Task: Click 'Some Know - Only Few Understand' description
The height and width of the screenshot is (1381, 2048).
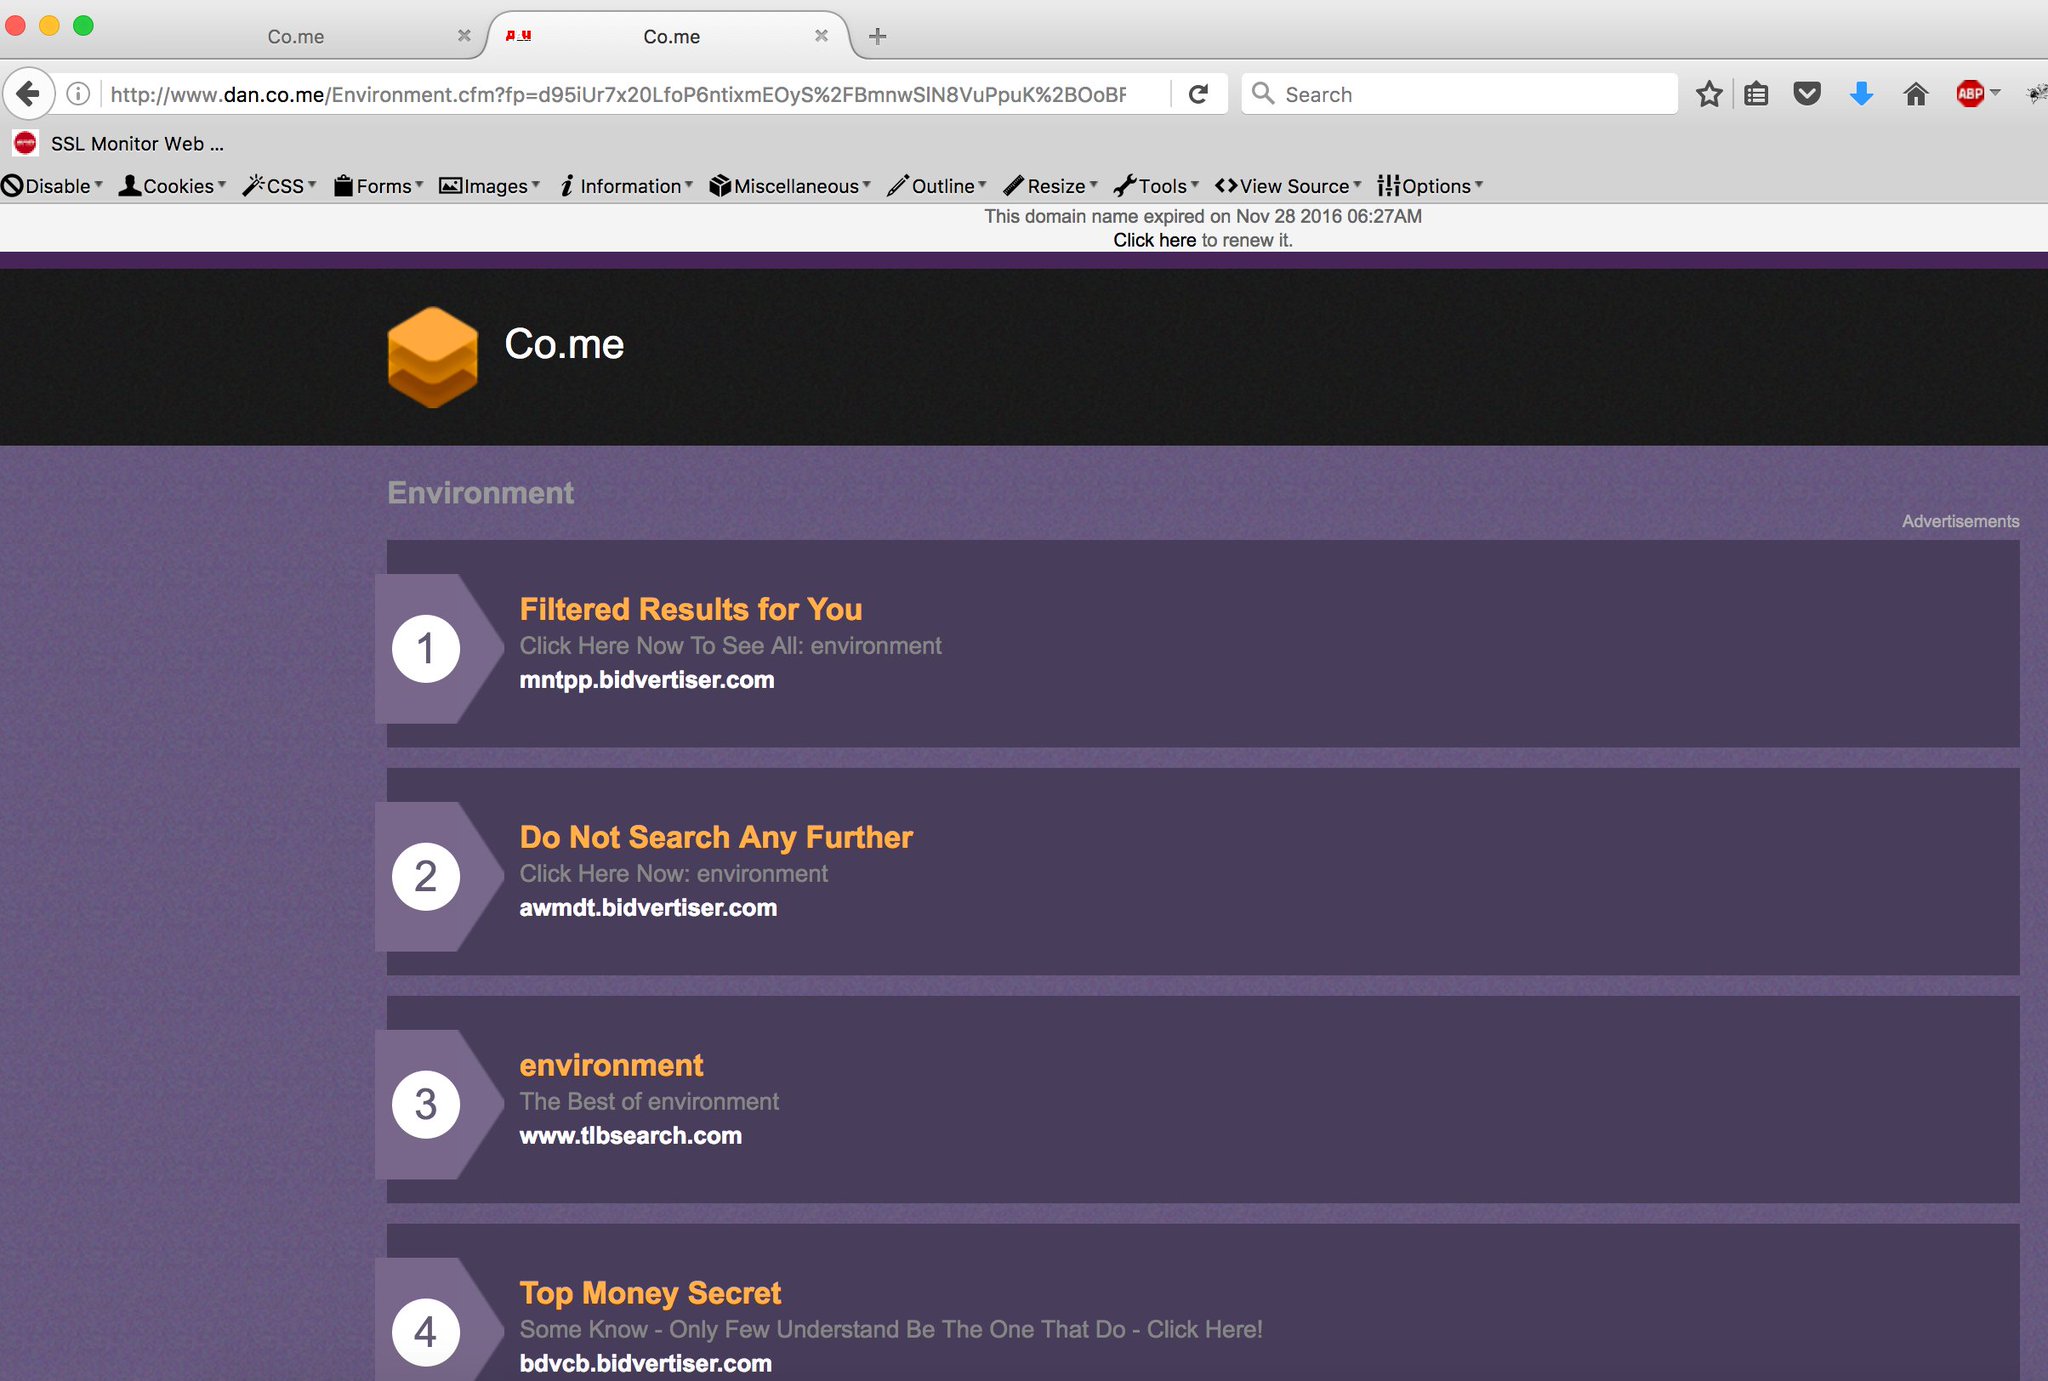Action: (x=890, y=1329)
